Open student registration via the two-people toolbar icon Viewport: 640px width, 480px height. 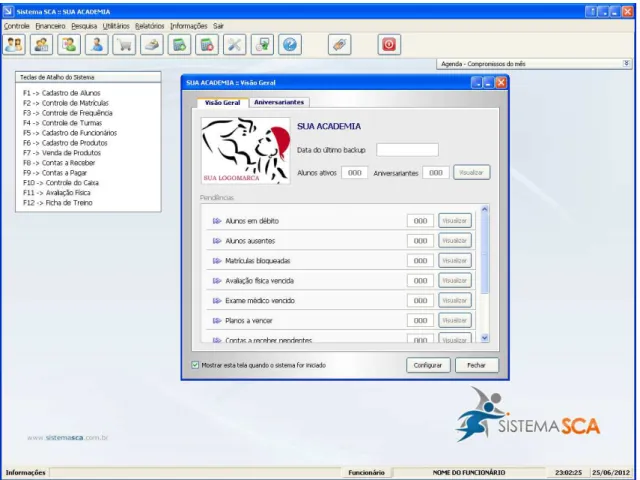[14, 44]
